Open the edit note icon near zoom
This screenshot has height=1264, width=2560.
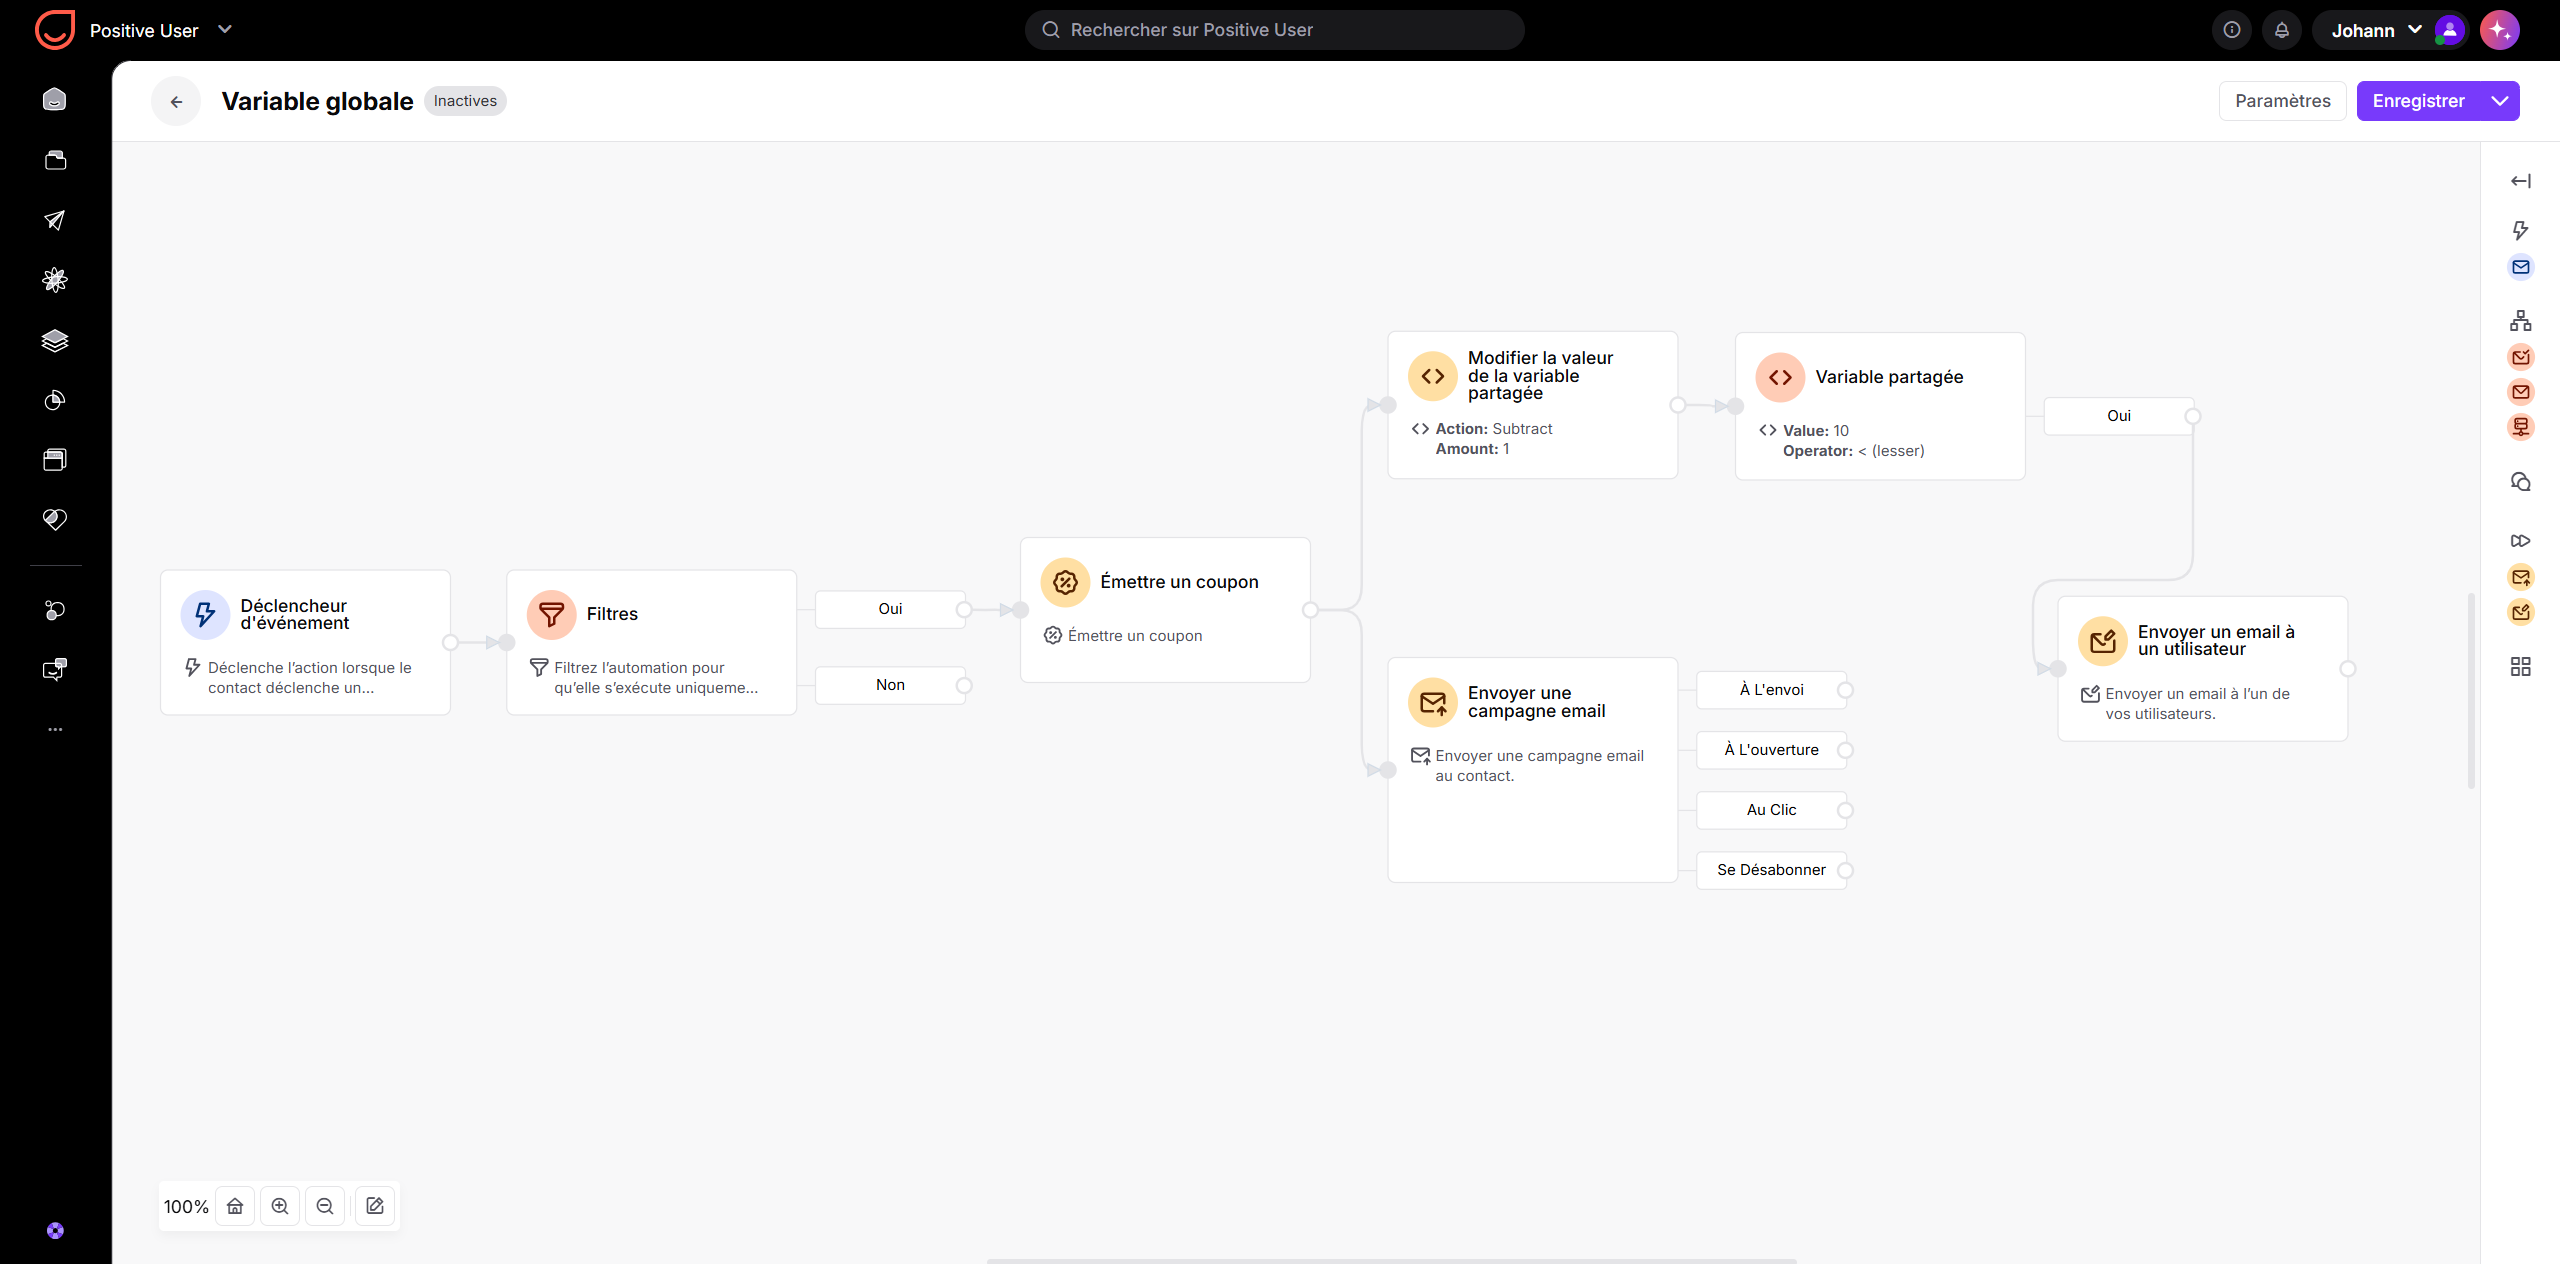point(375,1206)
